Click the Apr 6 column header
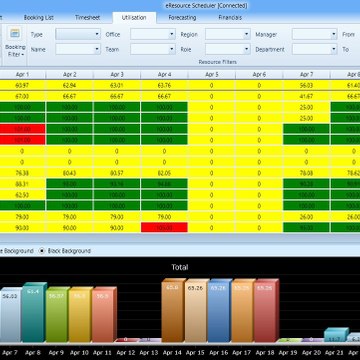Screen dimensions: 360x360 (259, 75)
